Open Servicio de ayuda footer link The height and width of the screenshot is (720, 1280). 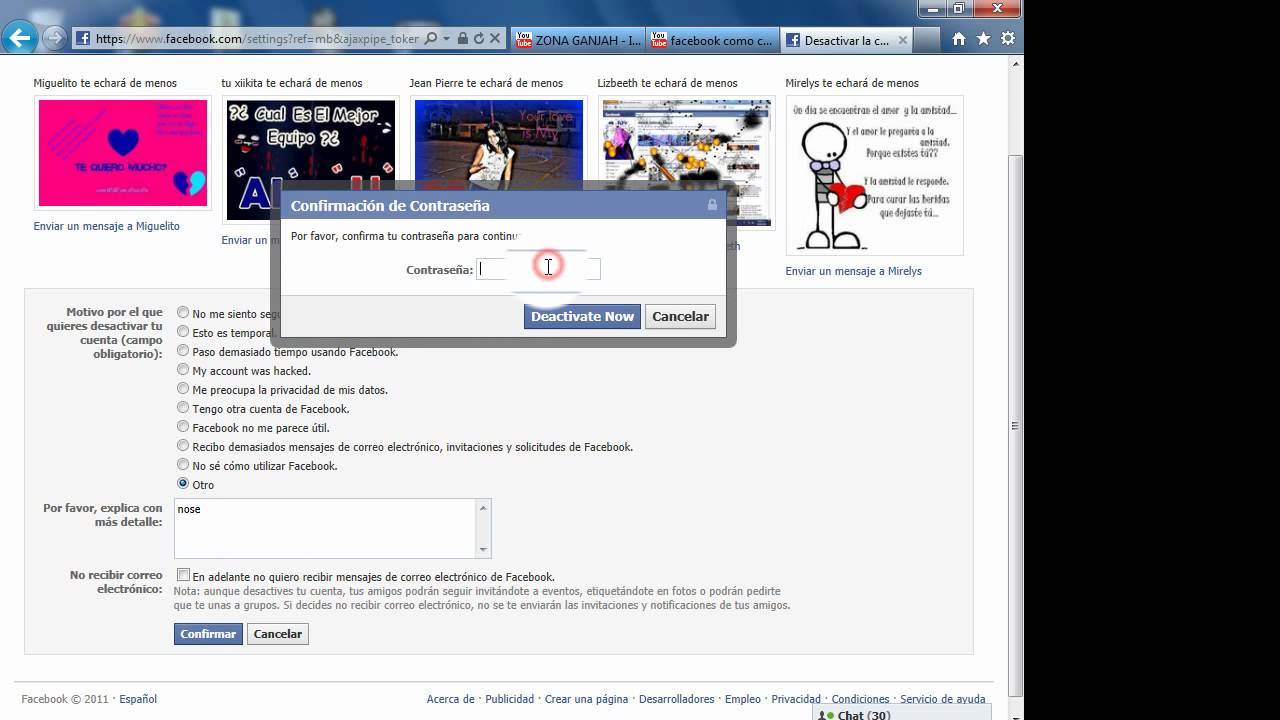[942, 699]
